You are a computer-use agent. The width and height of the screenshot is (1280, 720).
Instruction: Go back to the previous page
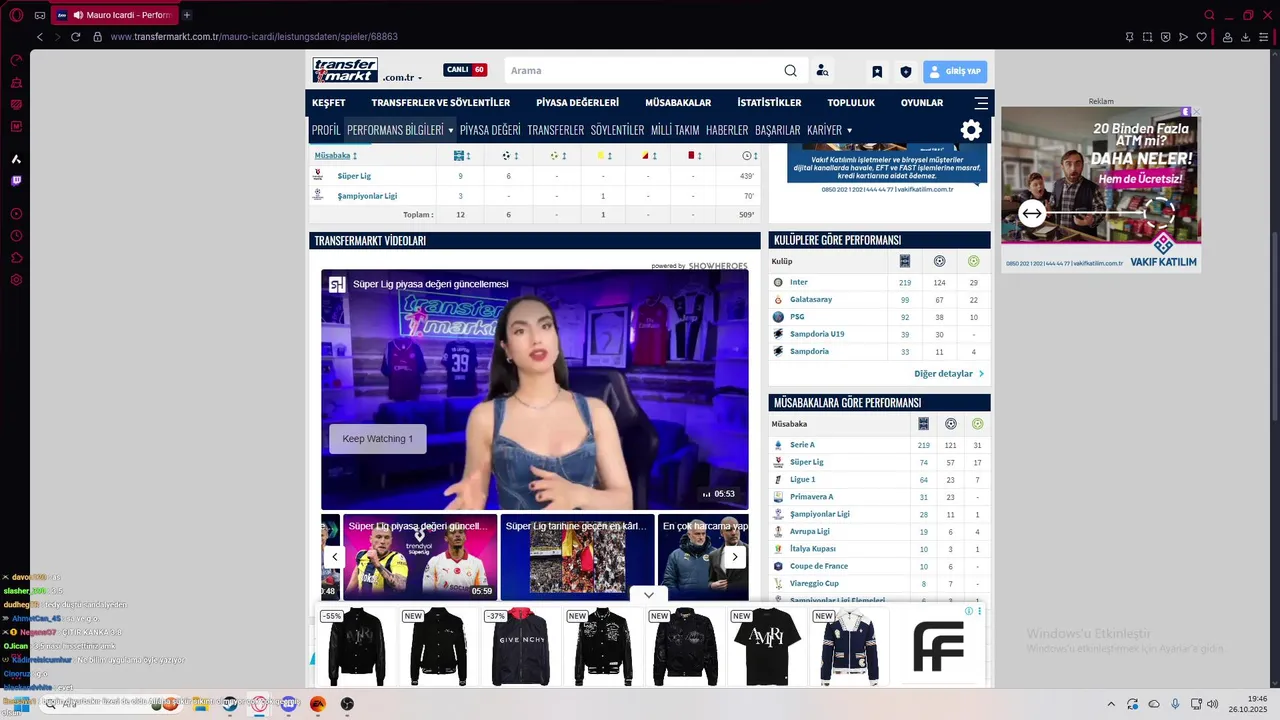coord(40,37)
